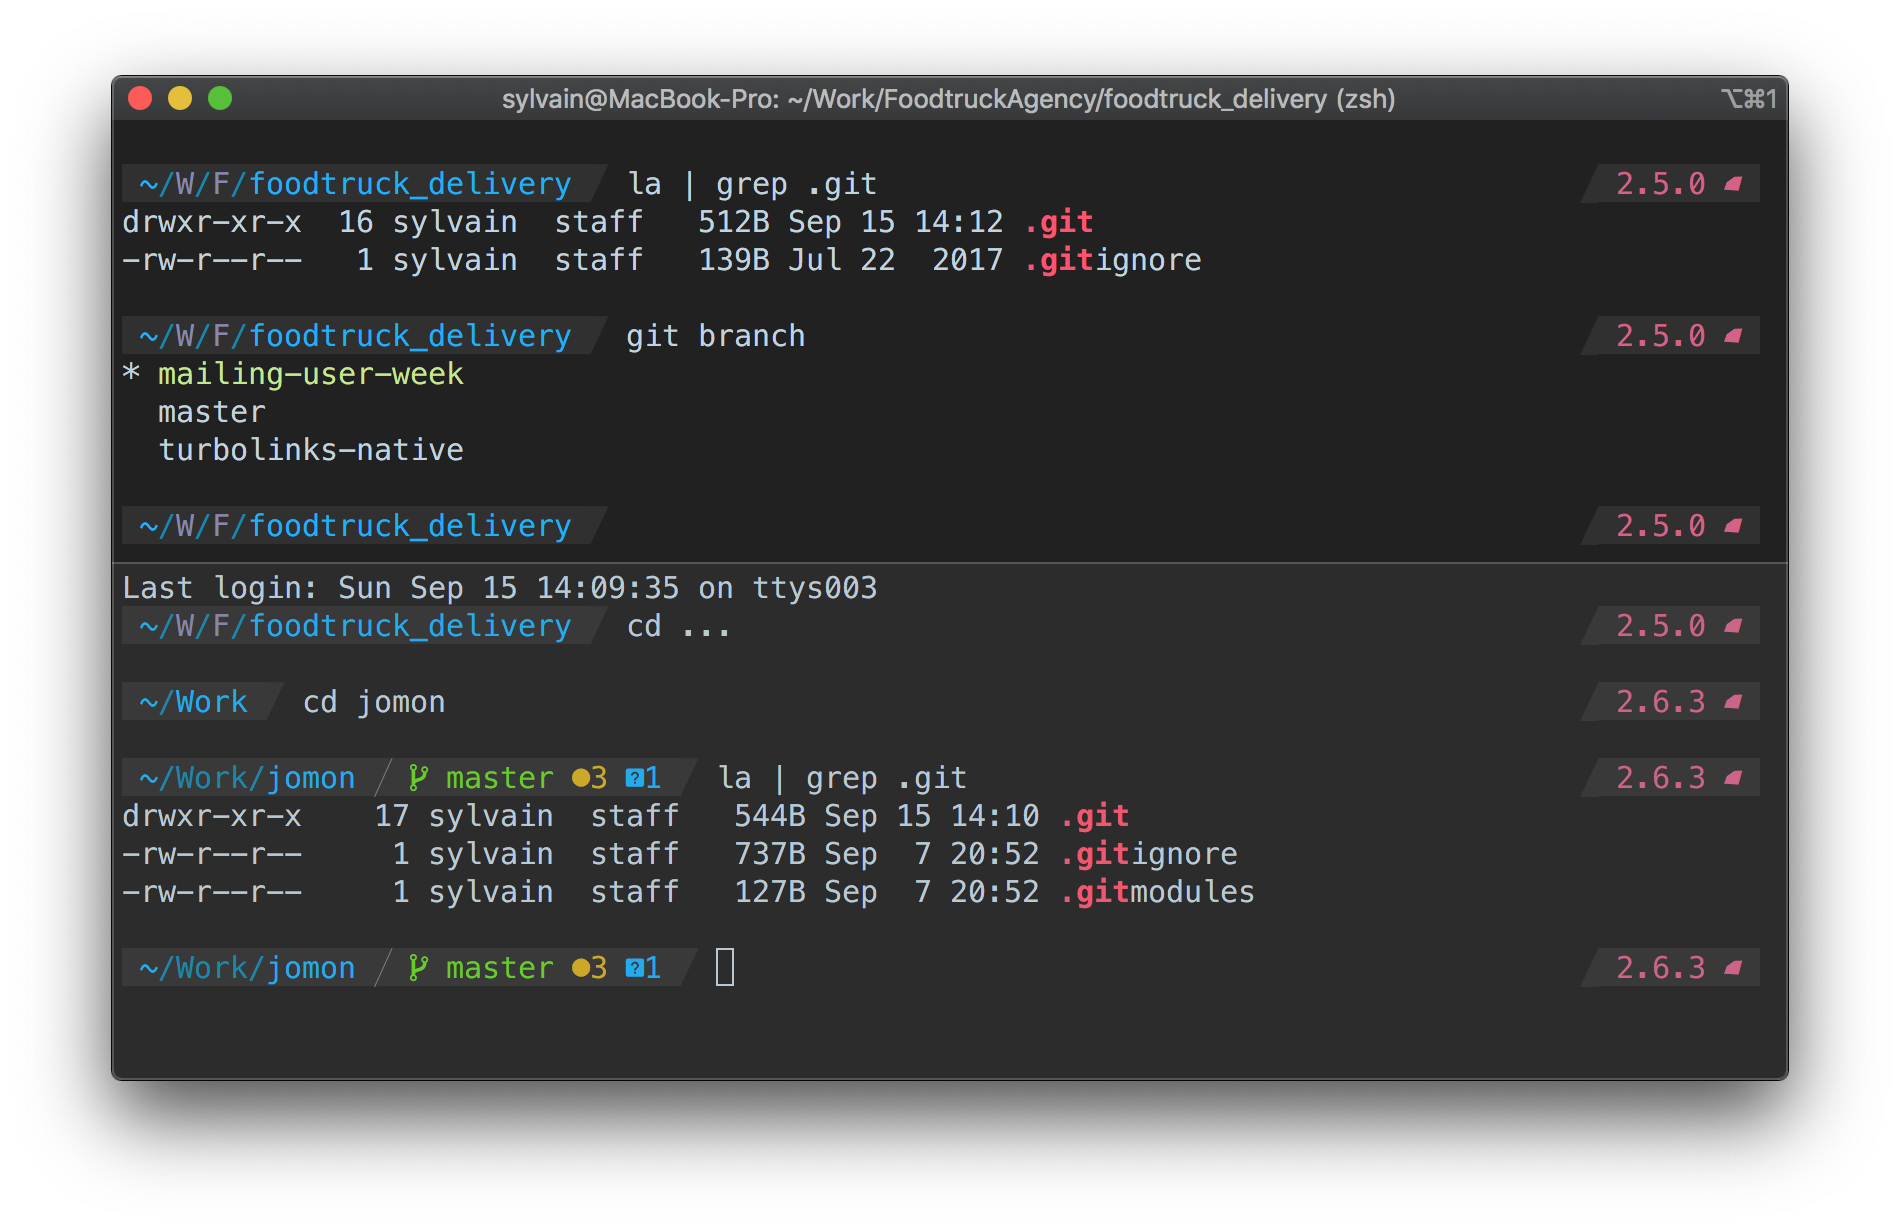Toggle full screen with the green traffic light
1900x1228 pixels.
coord(221,99)
